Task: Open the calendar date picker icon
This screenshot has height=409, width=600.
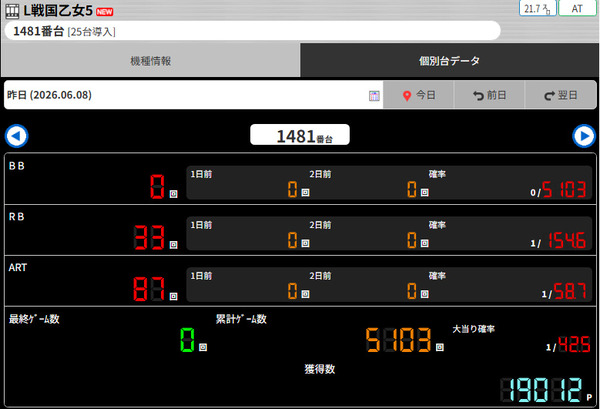Action: tap(374, 96)
